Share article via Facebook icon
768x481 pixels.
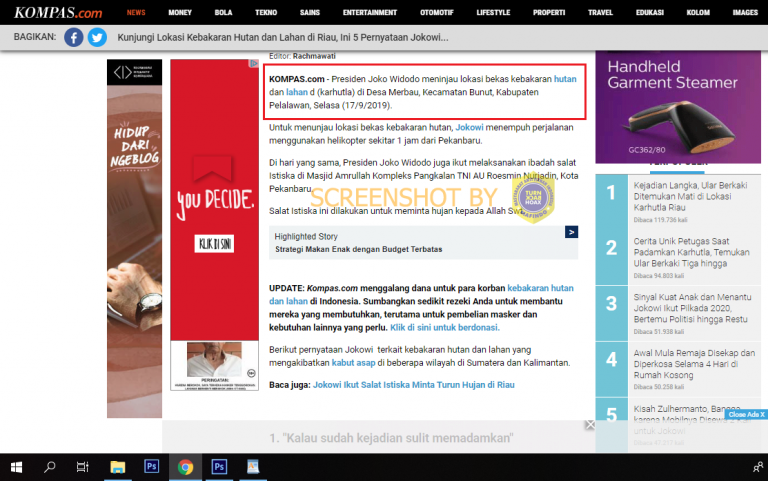click(x=74, y=37)
